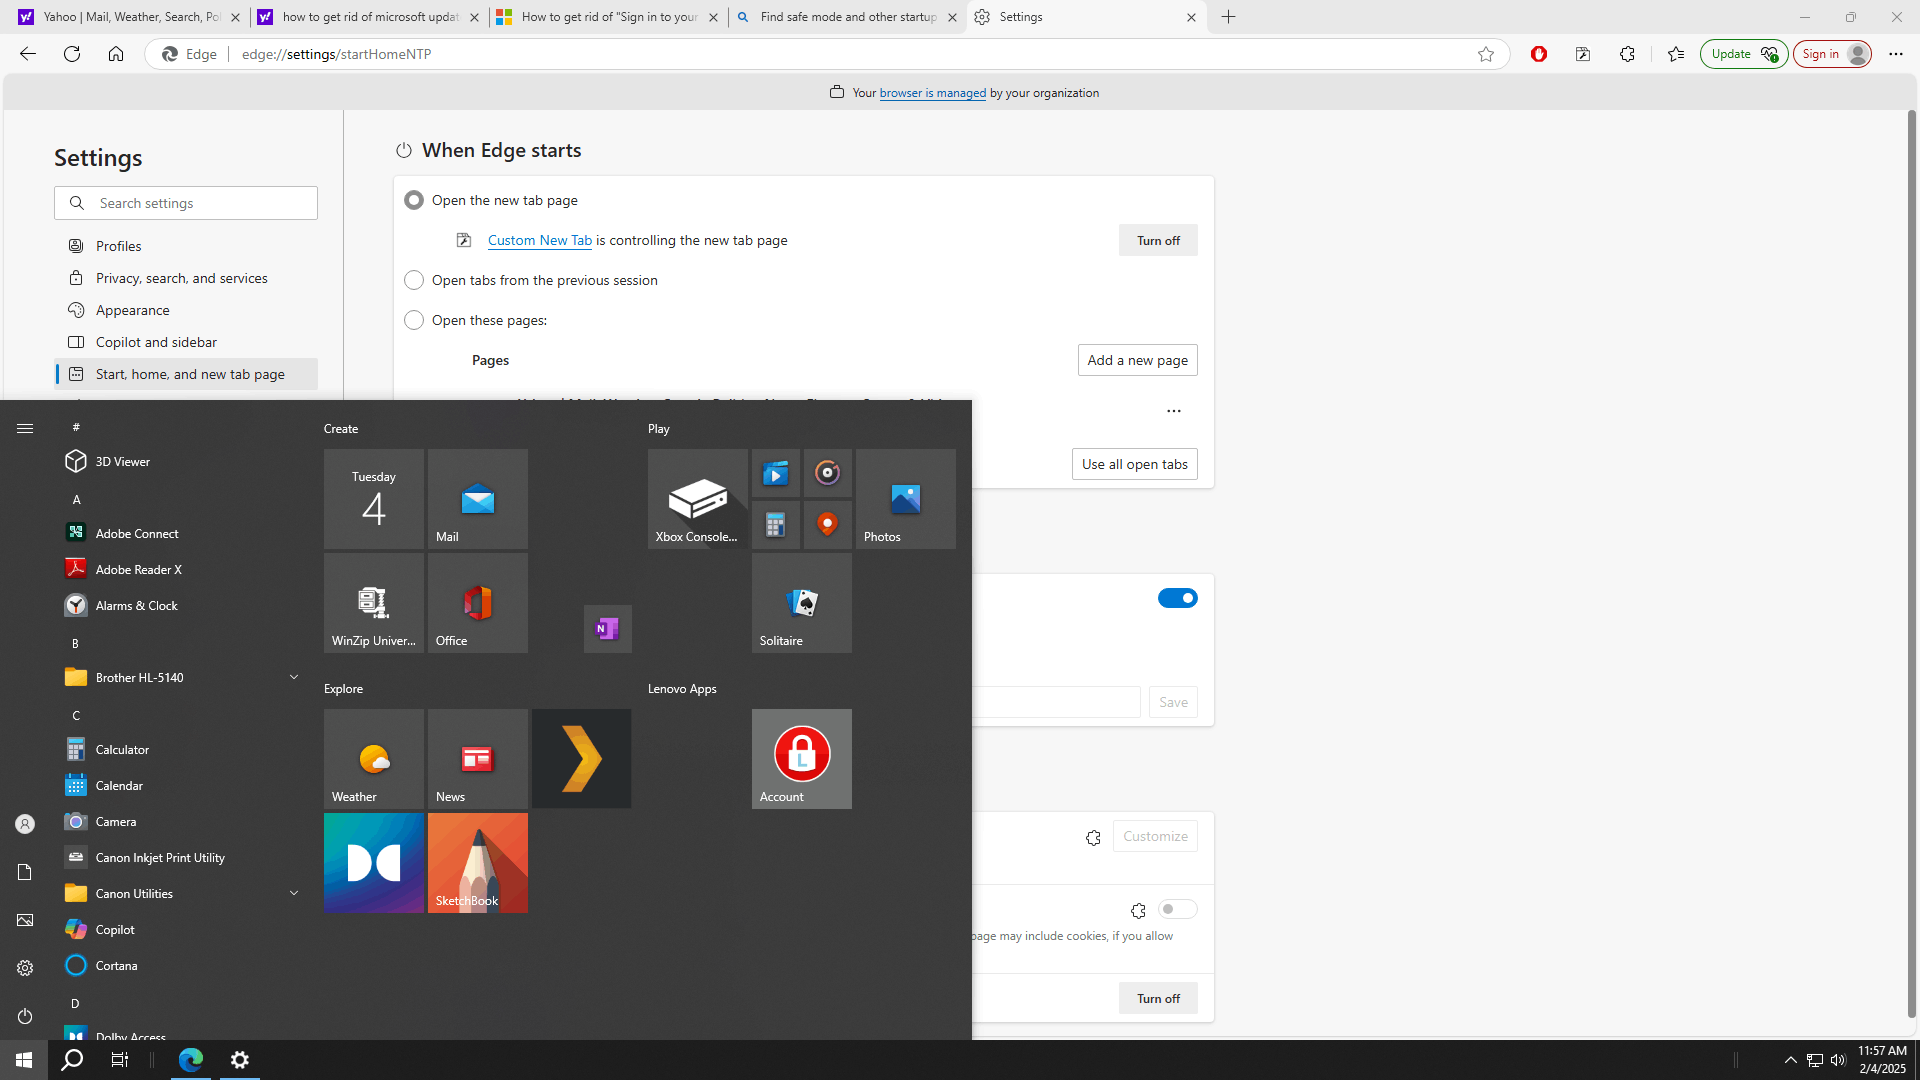The image size is (1920, 1080).
Task: Expand the Brother HL-5140 folder
Action: coord(294,677)
